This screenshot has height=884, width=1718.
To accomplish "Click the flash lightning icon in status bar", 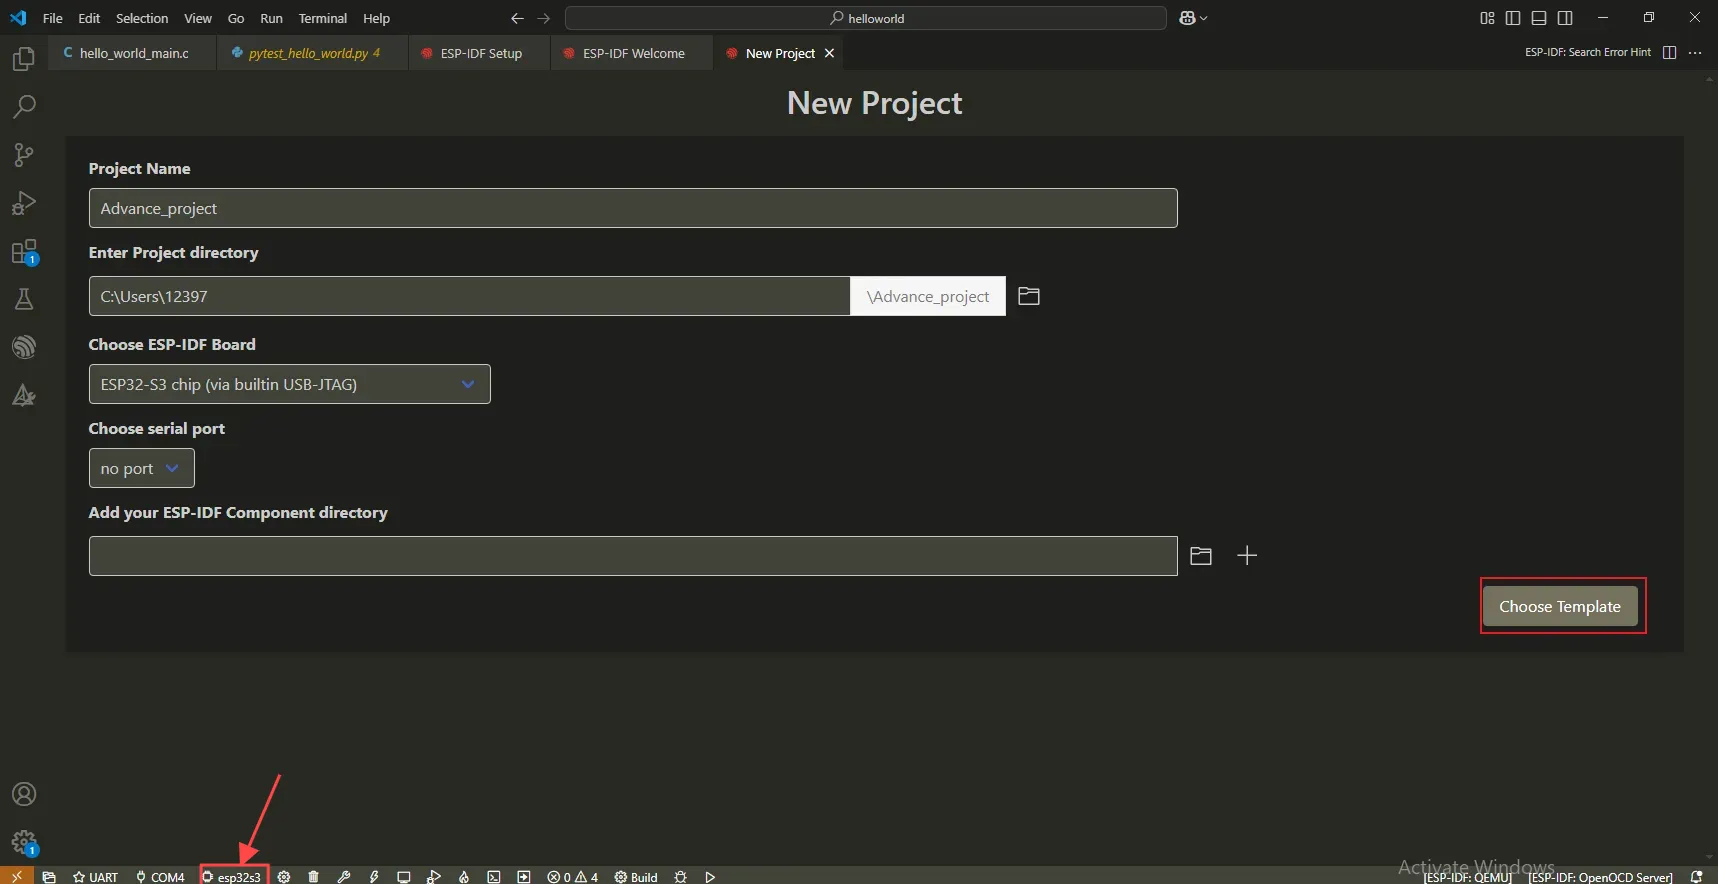I will [x=374, y=877].
